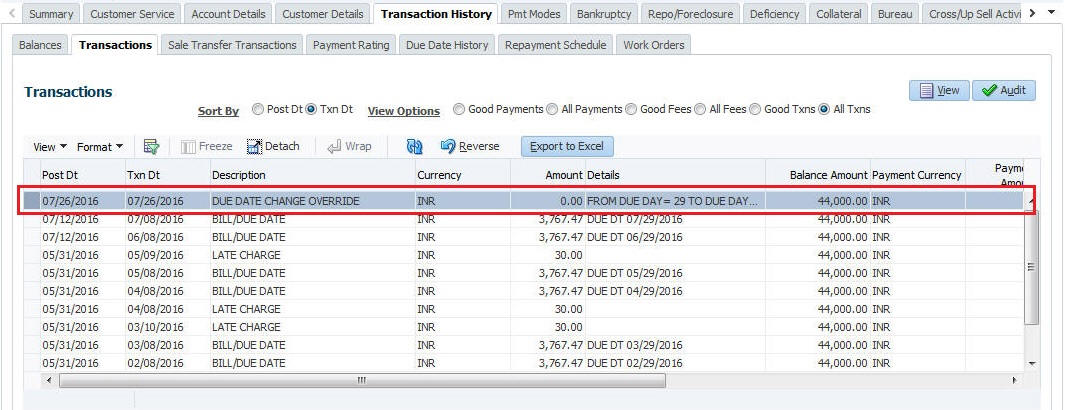The image size is (1065, 410).
Task: Choose Good Payments view option
Action: click(459, 109)
